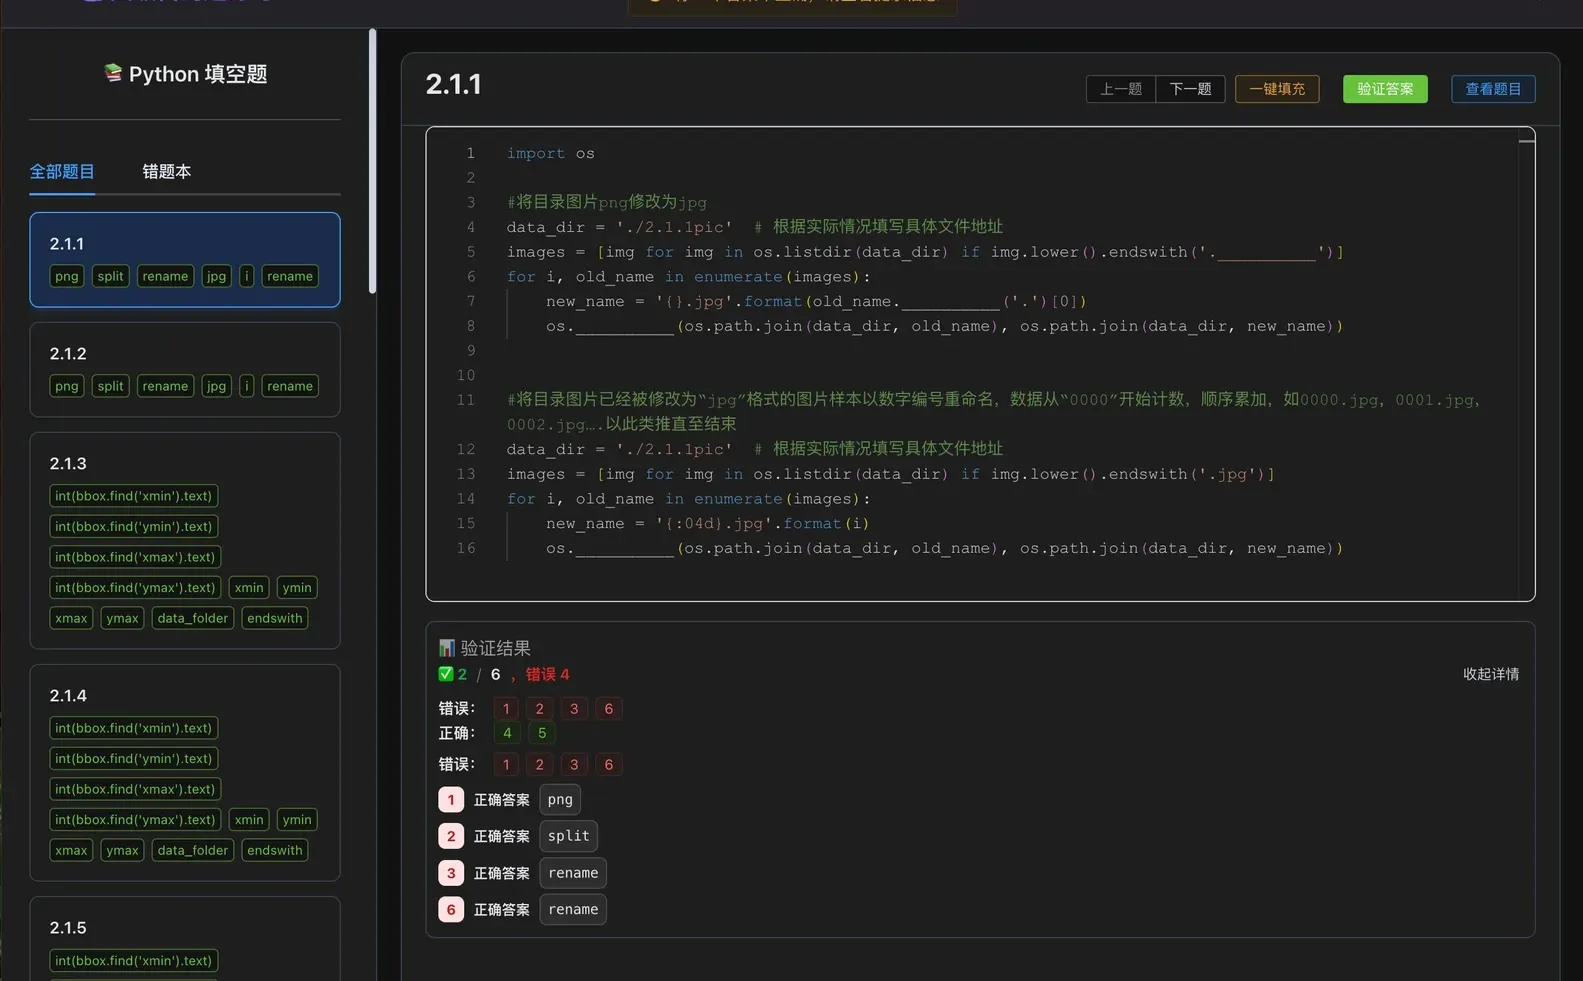
Task: Click the comment #将目录图片png修改为jpg
Action: (x=607, y=202)
